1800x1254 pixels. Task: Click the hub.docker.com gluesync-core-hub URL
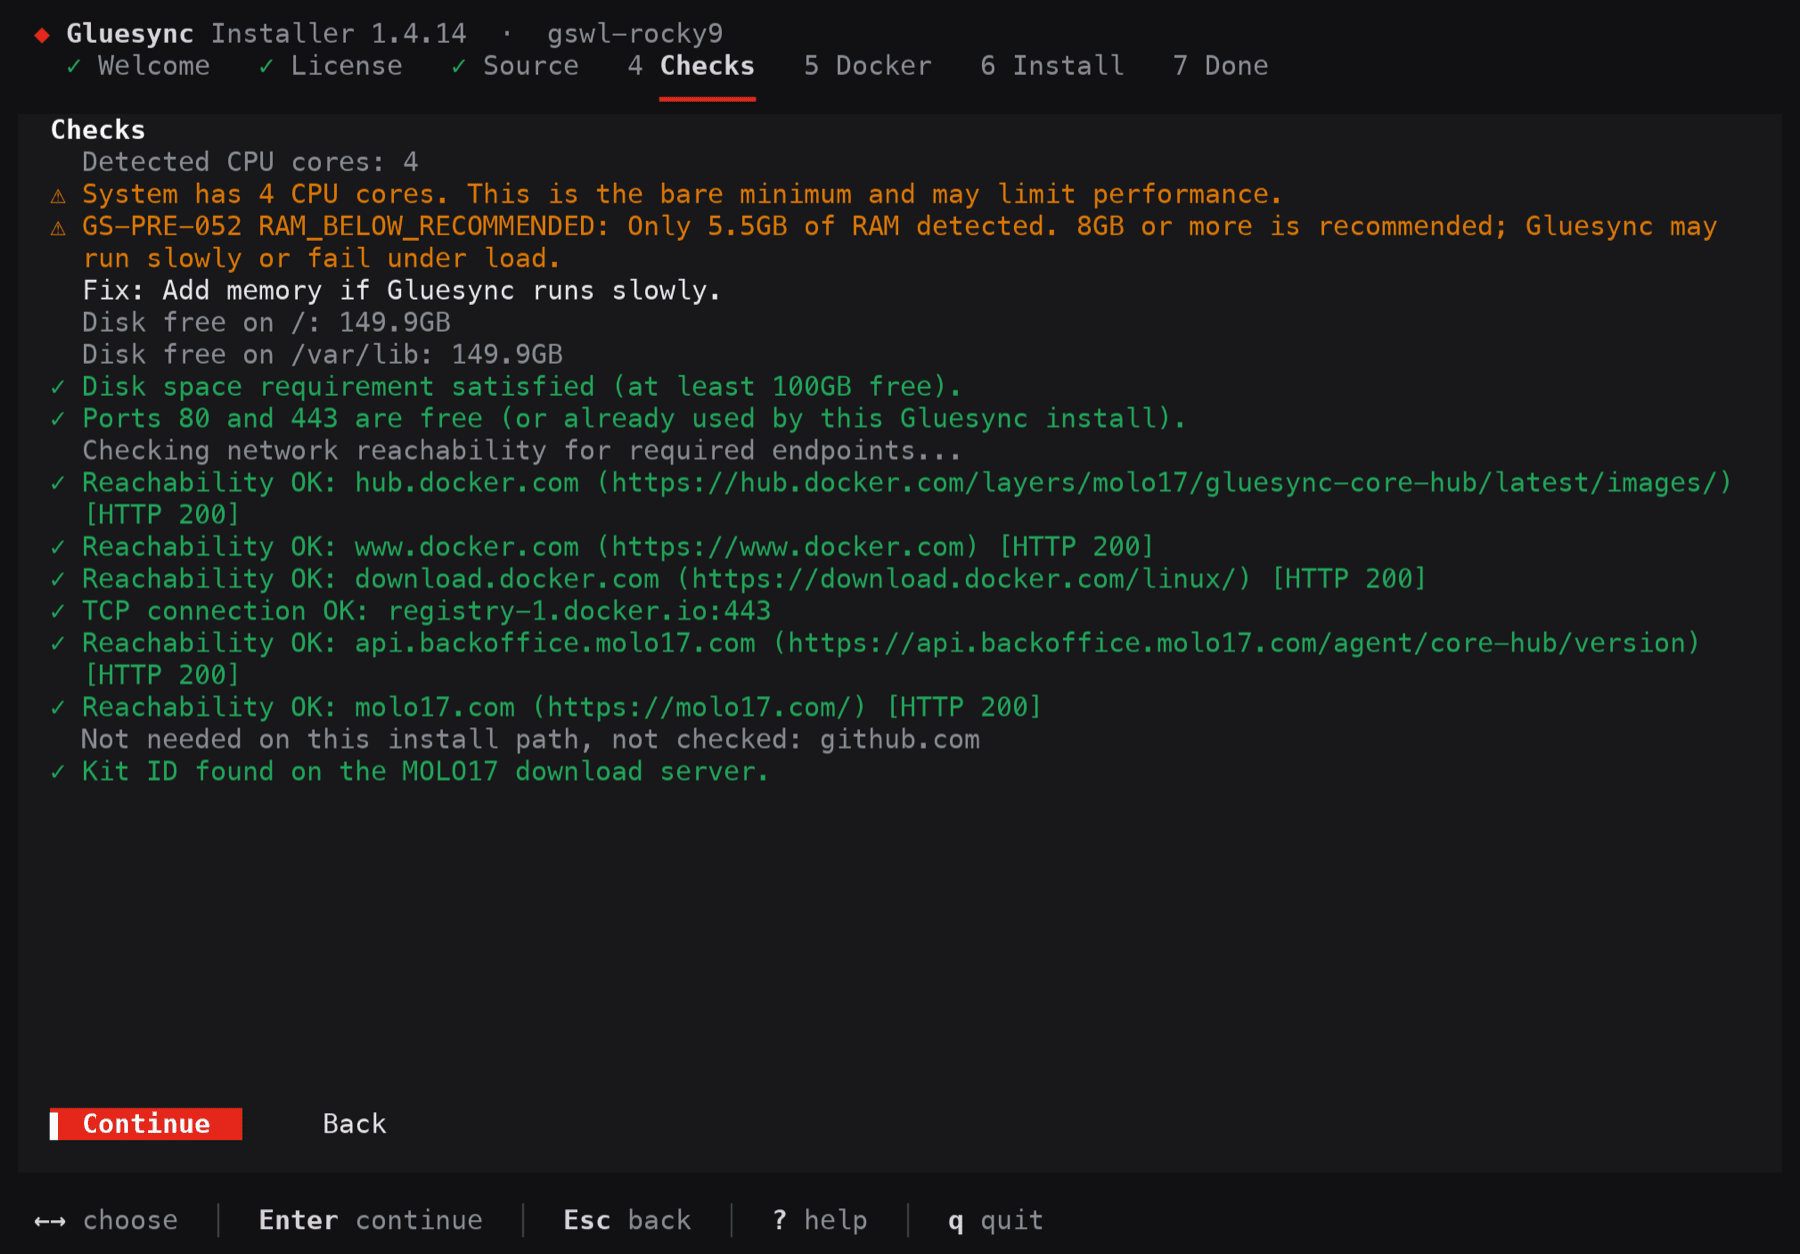pos(1165,483)
